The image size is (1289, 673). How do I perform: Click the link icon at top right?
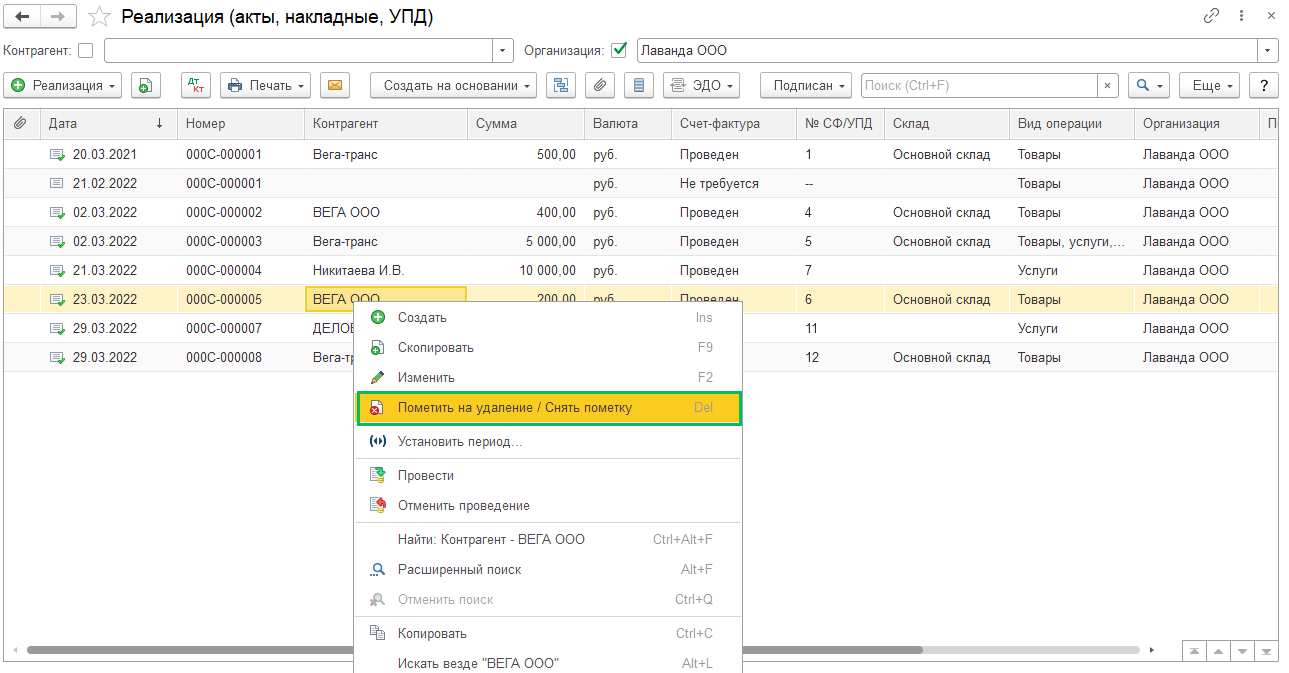coord(1212,16)
